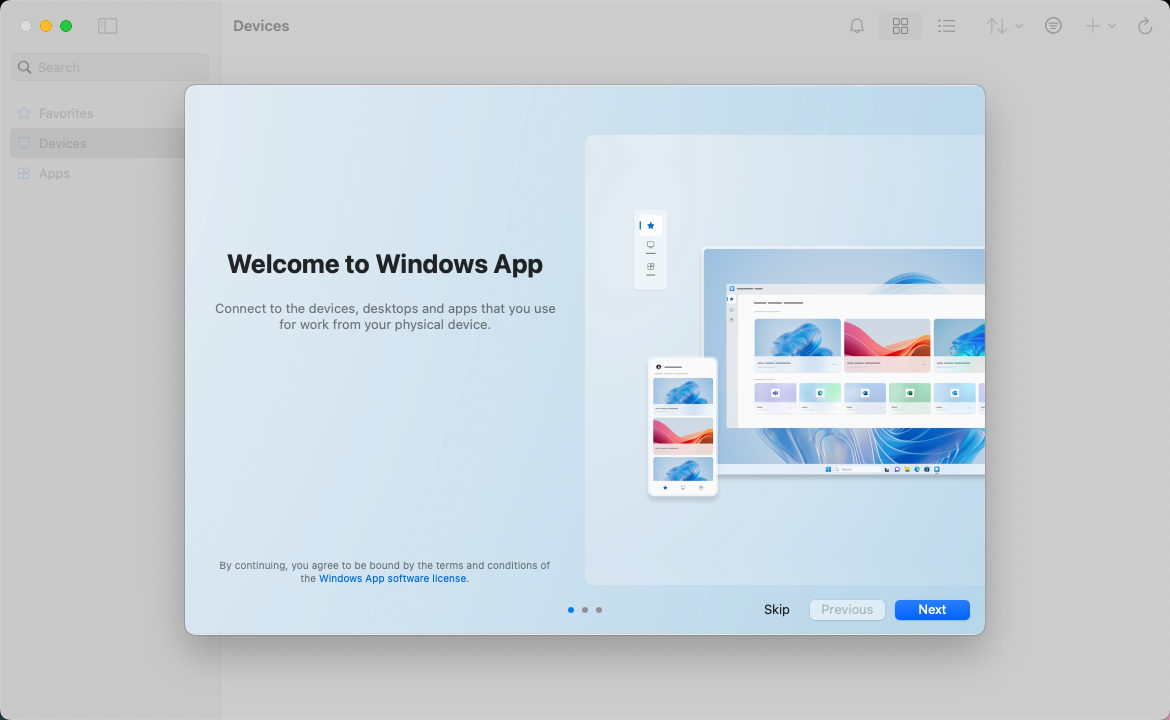Click the Skip button
Image resolution: width=1170 pixels, height=720 pixels.
click(776, 610)
